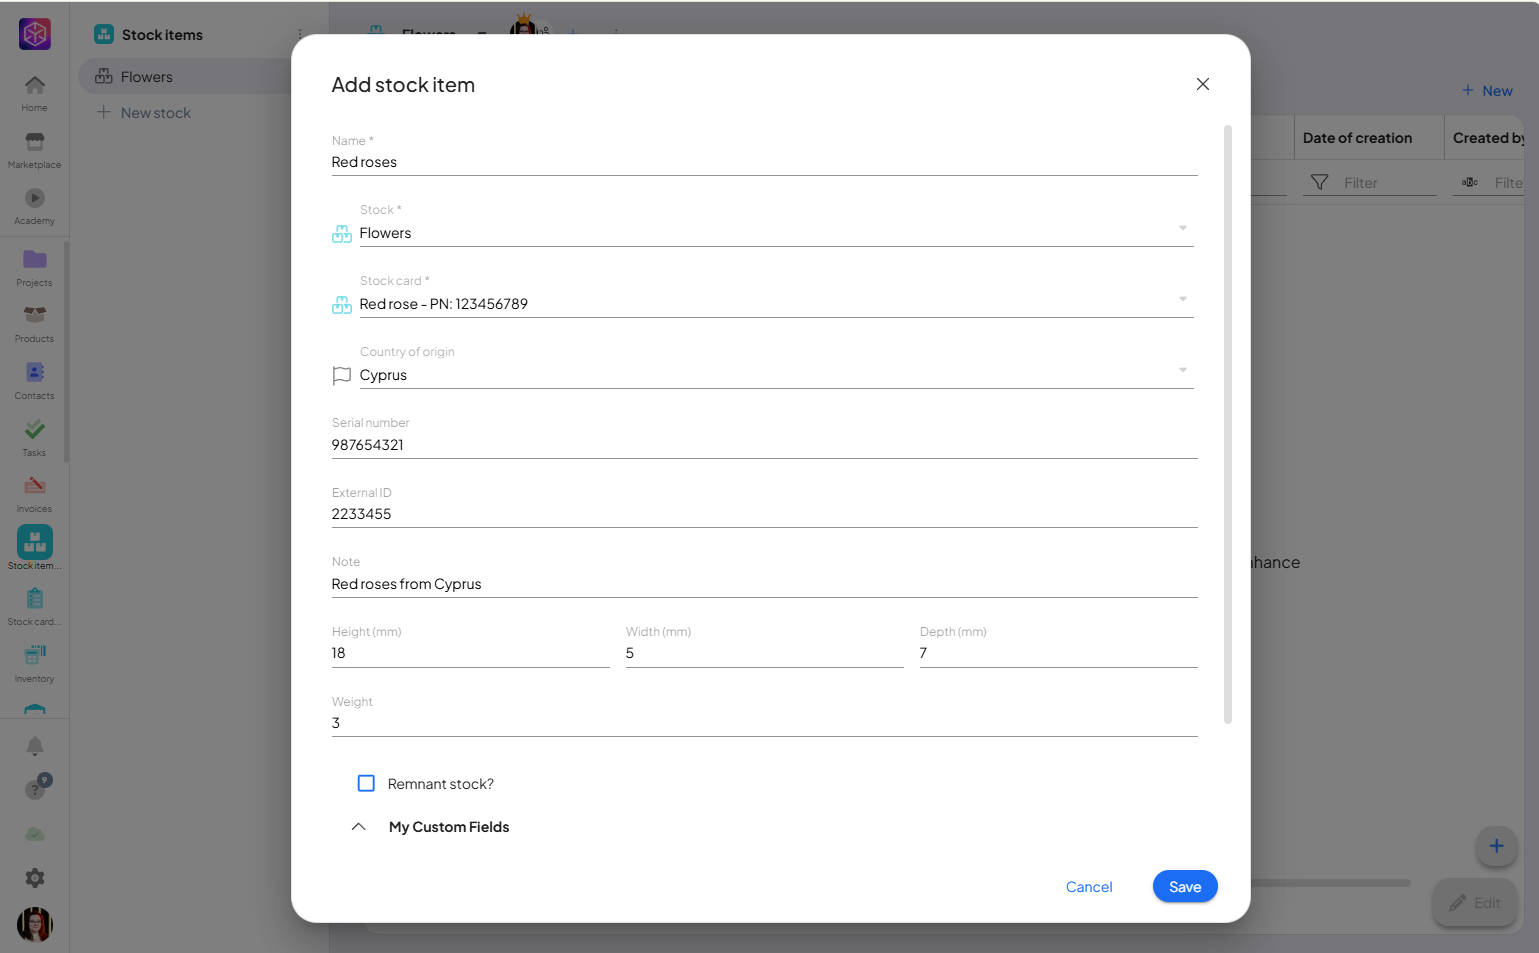Click the Serial number input field
This screenshot has width=1539, height=953.
pos(764,445)
